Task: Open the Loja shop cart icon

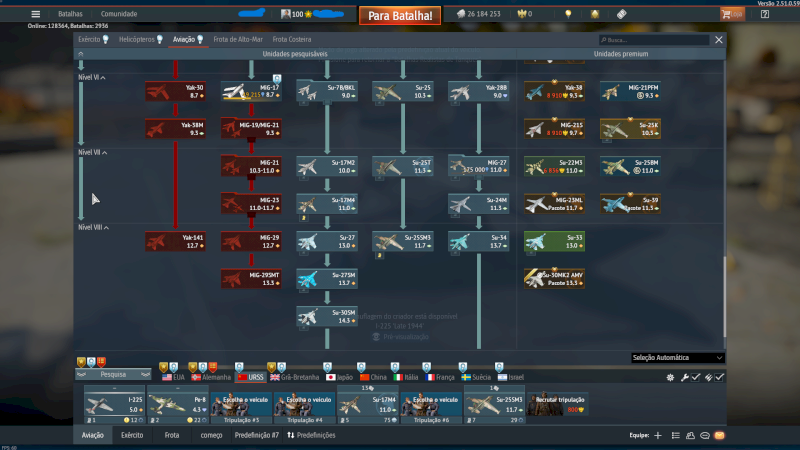Action: coord(731,14)
